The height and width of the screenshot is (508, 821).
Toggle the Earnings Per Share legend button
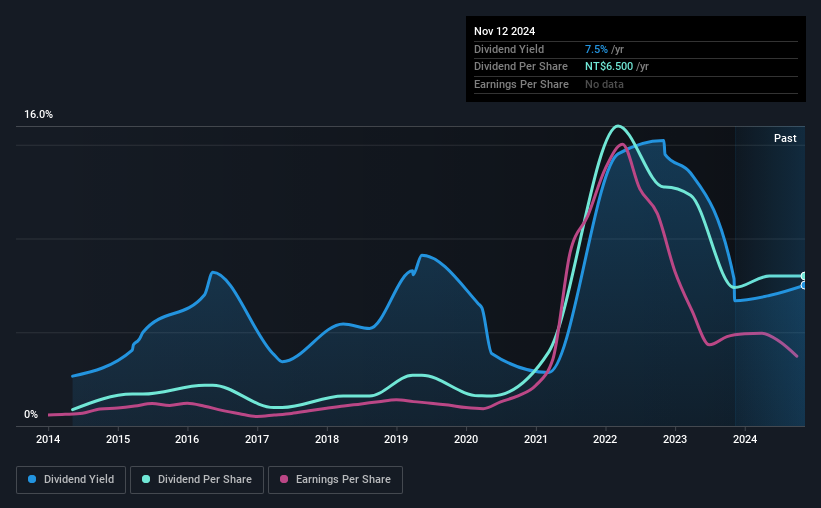point(336,480)
